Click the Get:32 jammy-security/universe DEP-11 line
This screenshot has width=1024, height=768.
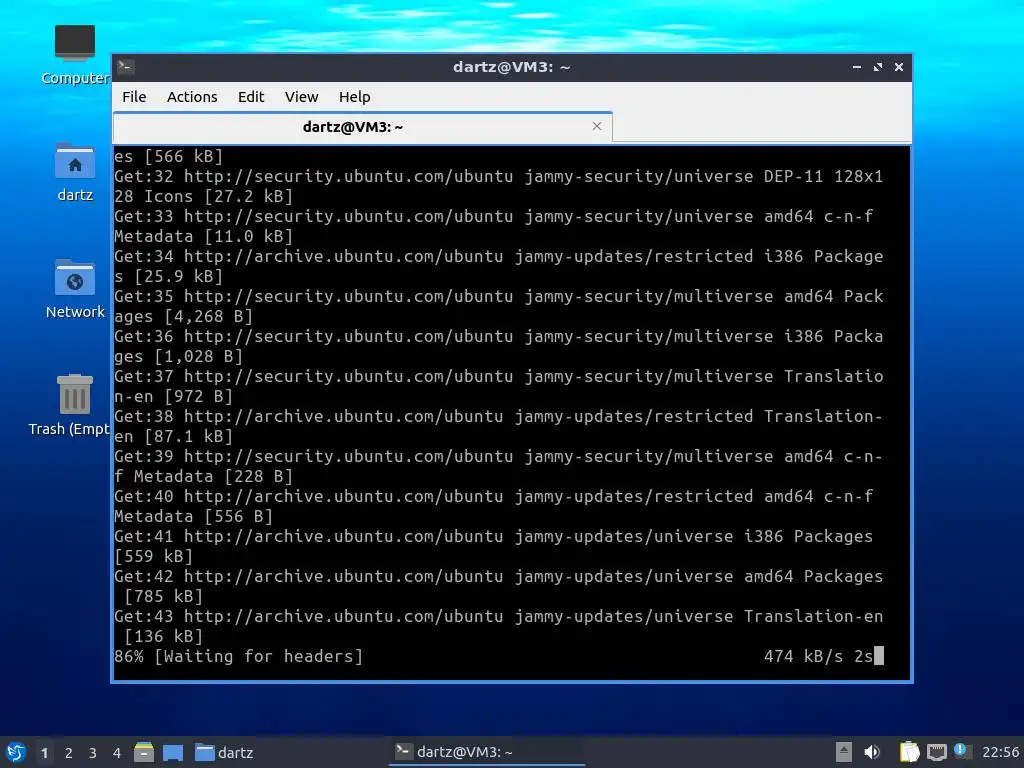click(498, 186)
